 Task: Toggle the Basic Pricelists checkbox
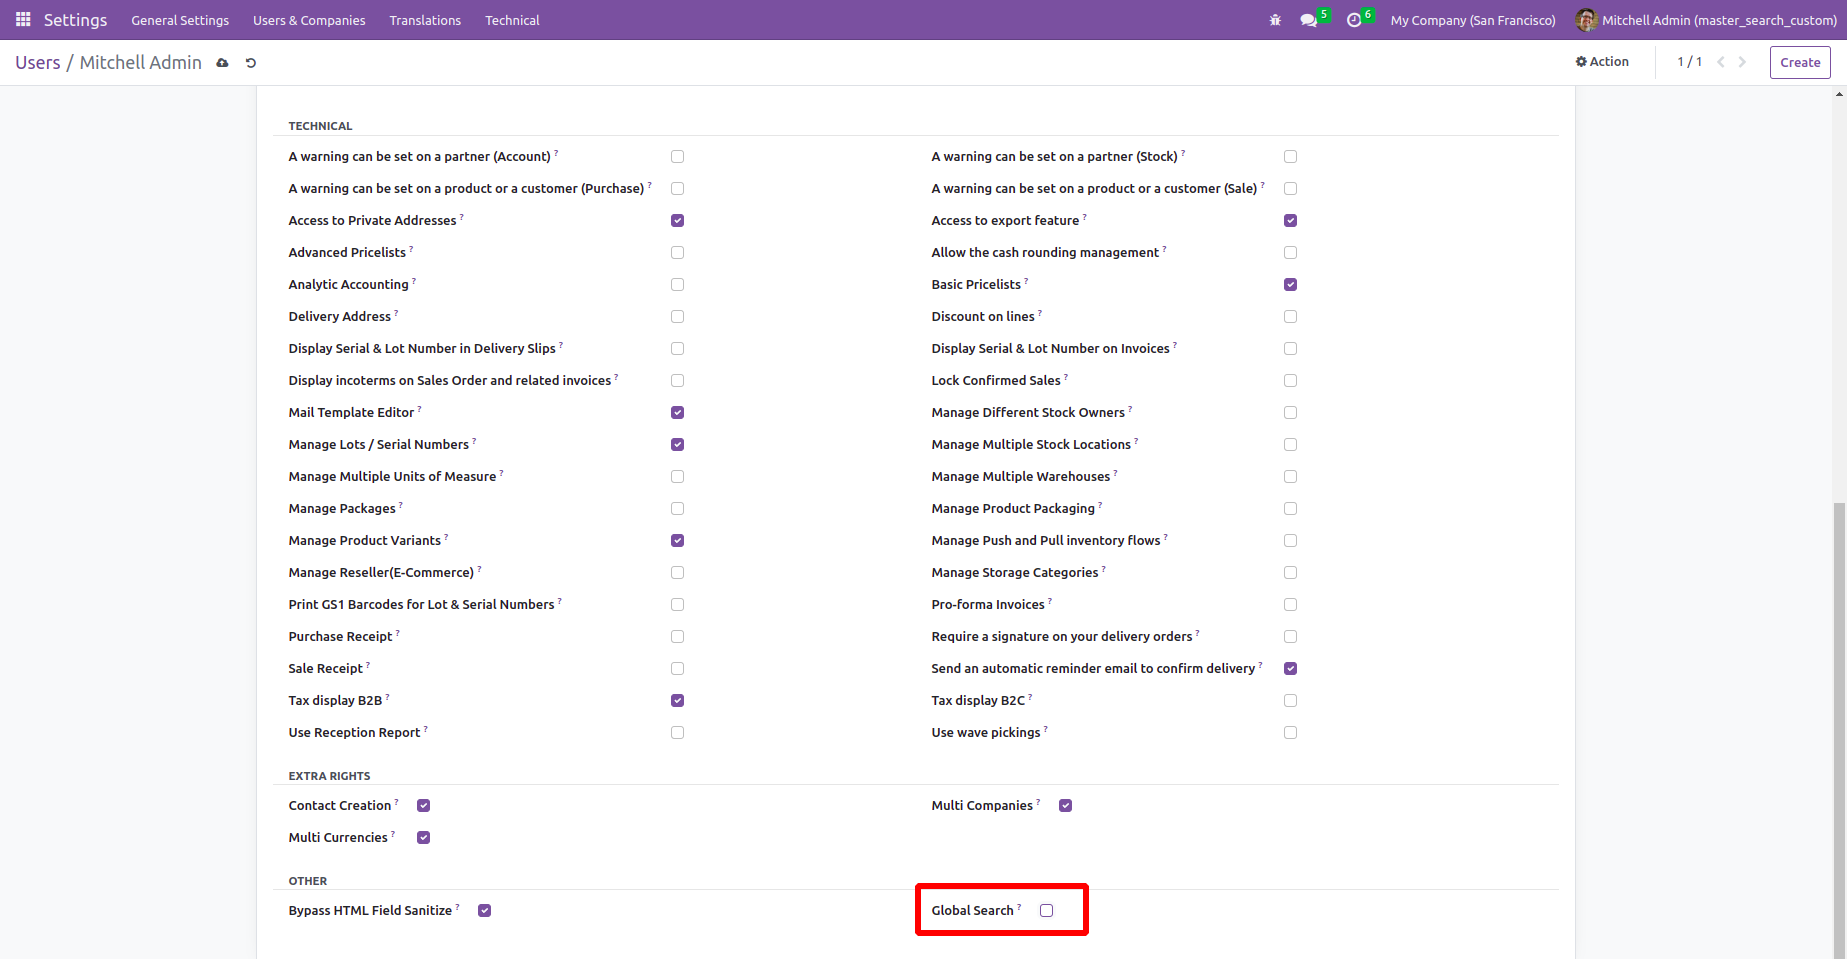[x=1290, y=284]
